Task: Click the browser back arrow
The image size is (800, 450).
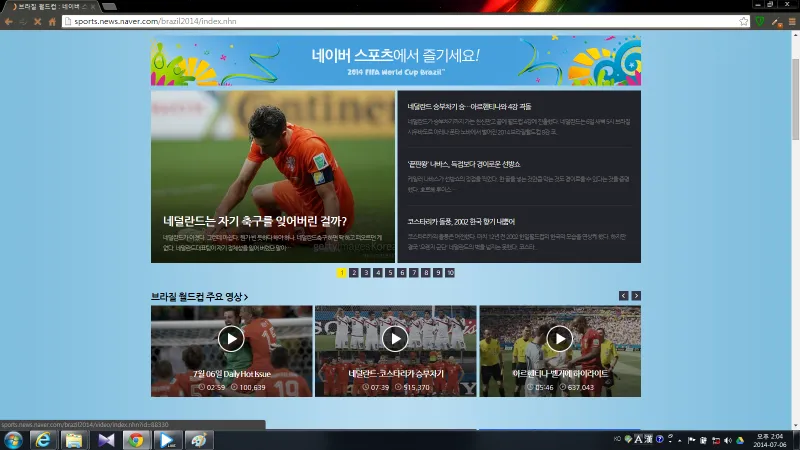Action: 9,21
